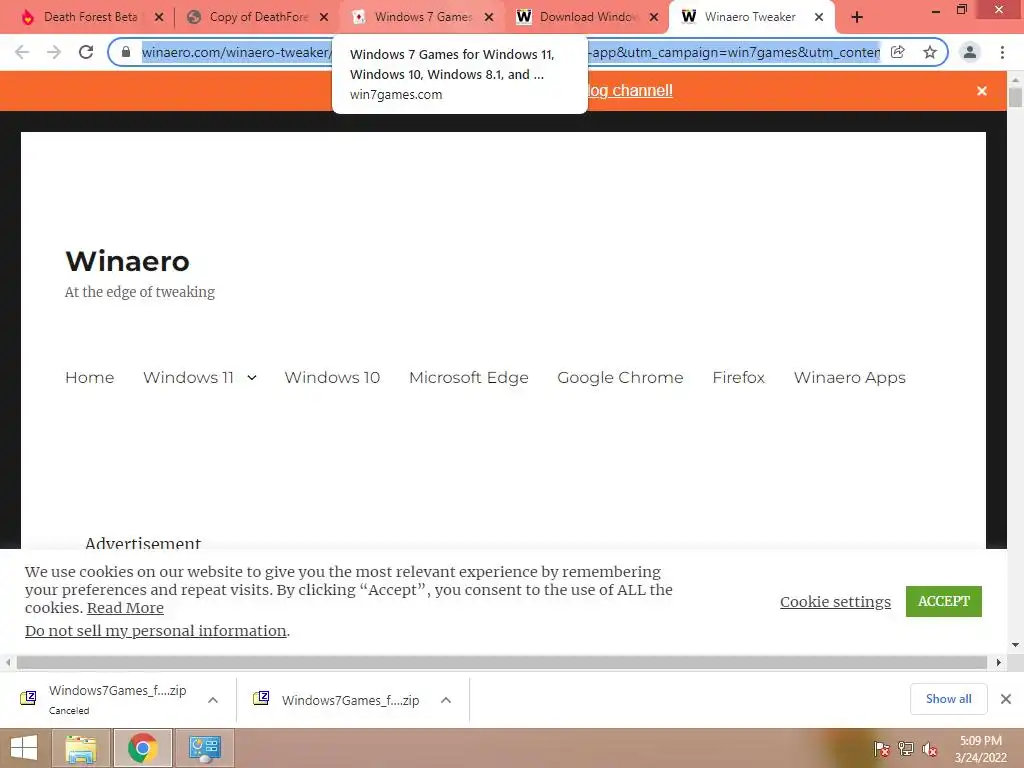Go back using the browser back arrow

(x=22, y=52)
